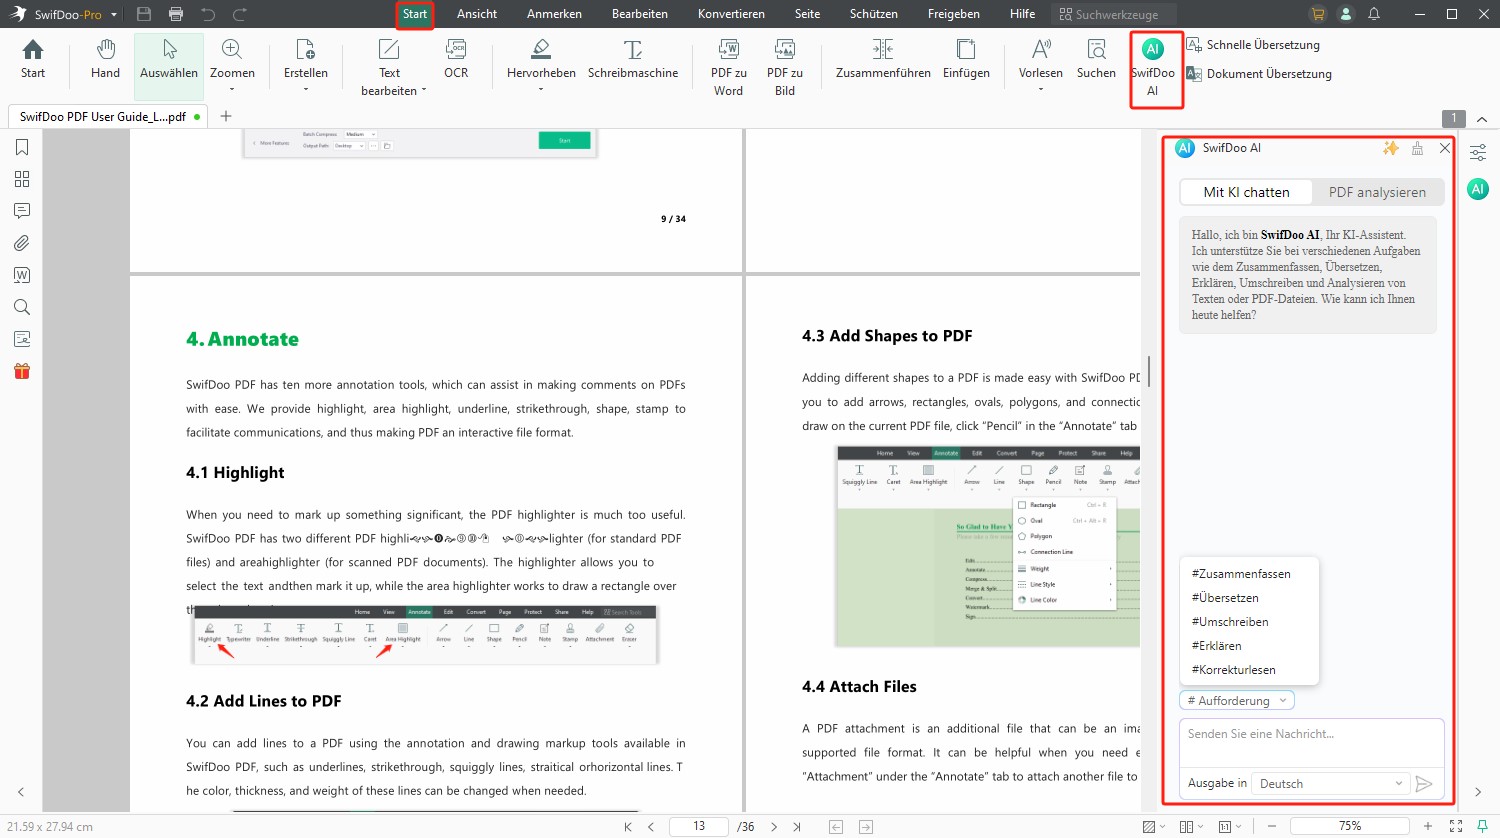This screenshot has height=838, width=1500.
Task: Click the Undo arrow icon
Action: pos(208,14)
